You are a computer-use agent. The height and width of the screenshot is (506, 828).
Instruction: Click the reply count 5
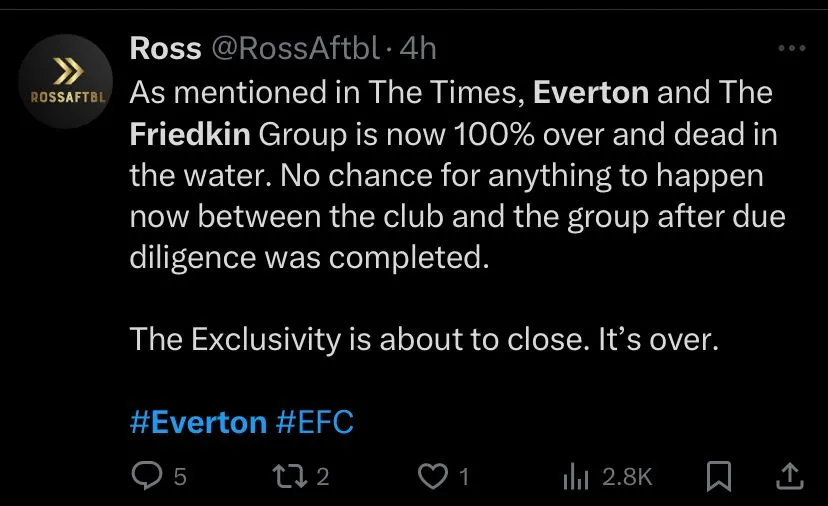click(x=180, y=478)
